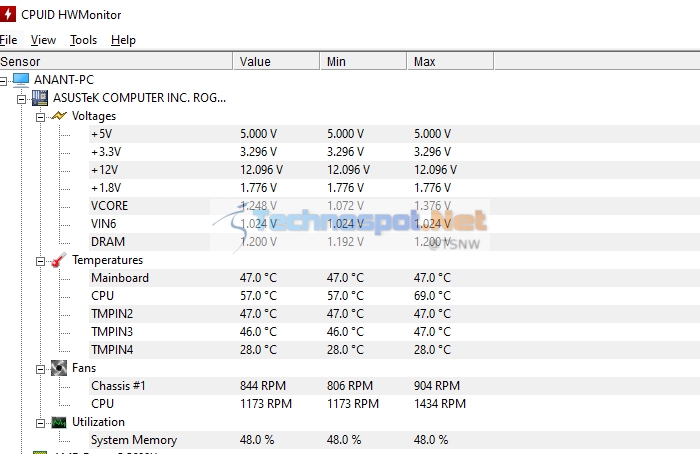700x454 pixels.
Task: Select the Utilization label
Action: [98, 422]
